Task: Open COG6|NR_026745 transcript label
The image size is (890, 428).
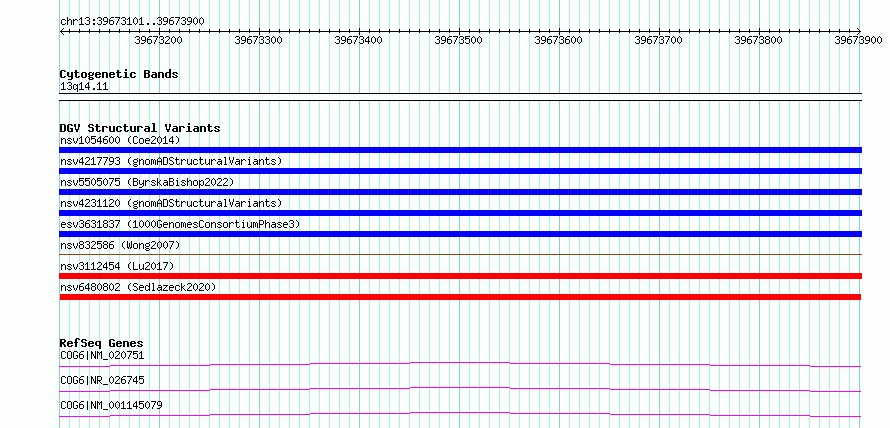Action: pyautogui.click(x=102, y=380)
